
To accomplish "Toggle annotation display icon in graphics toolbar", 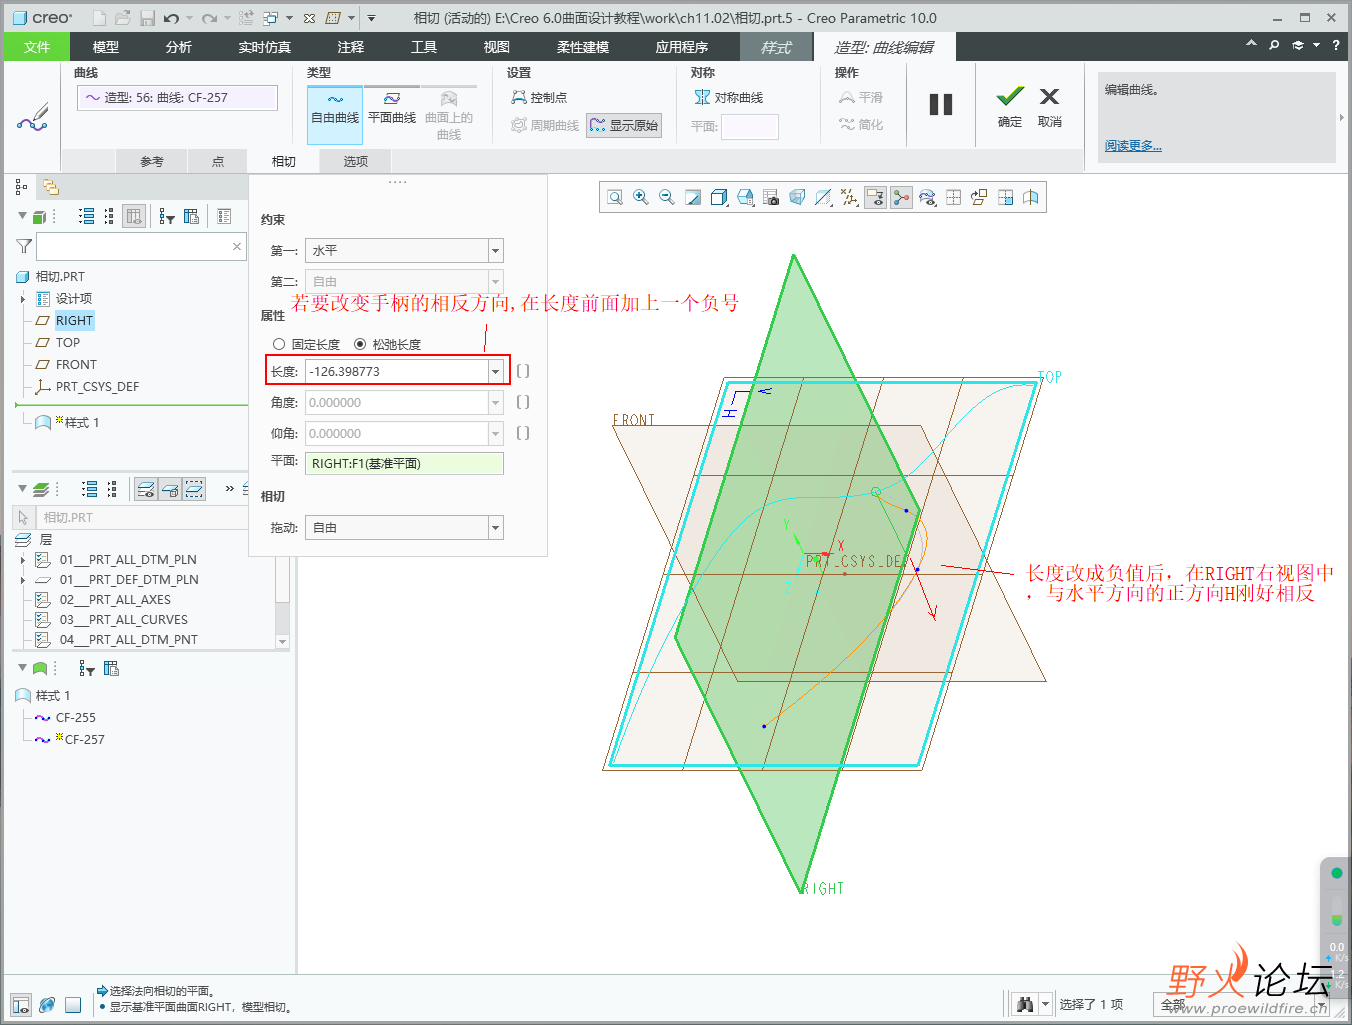I will pos(875,197).
